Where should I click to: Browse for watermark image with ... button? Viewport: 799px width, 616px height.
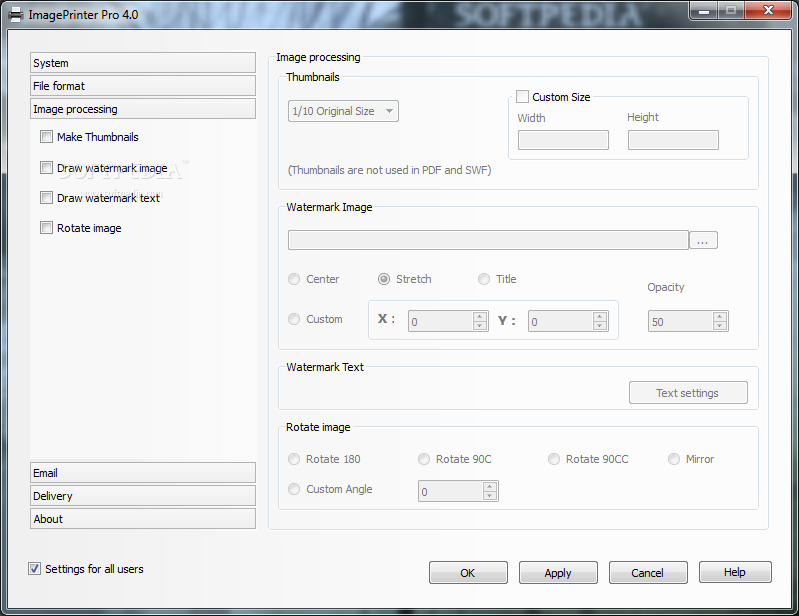tap(703, 240)
